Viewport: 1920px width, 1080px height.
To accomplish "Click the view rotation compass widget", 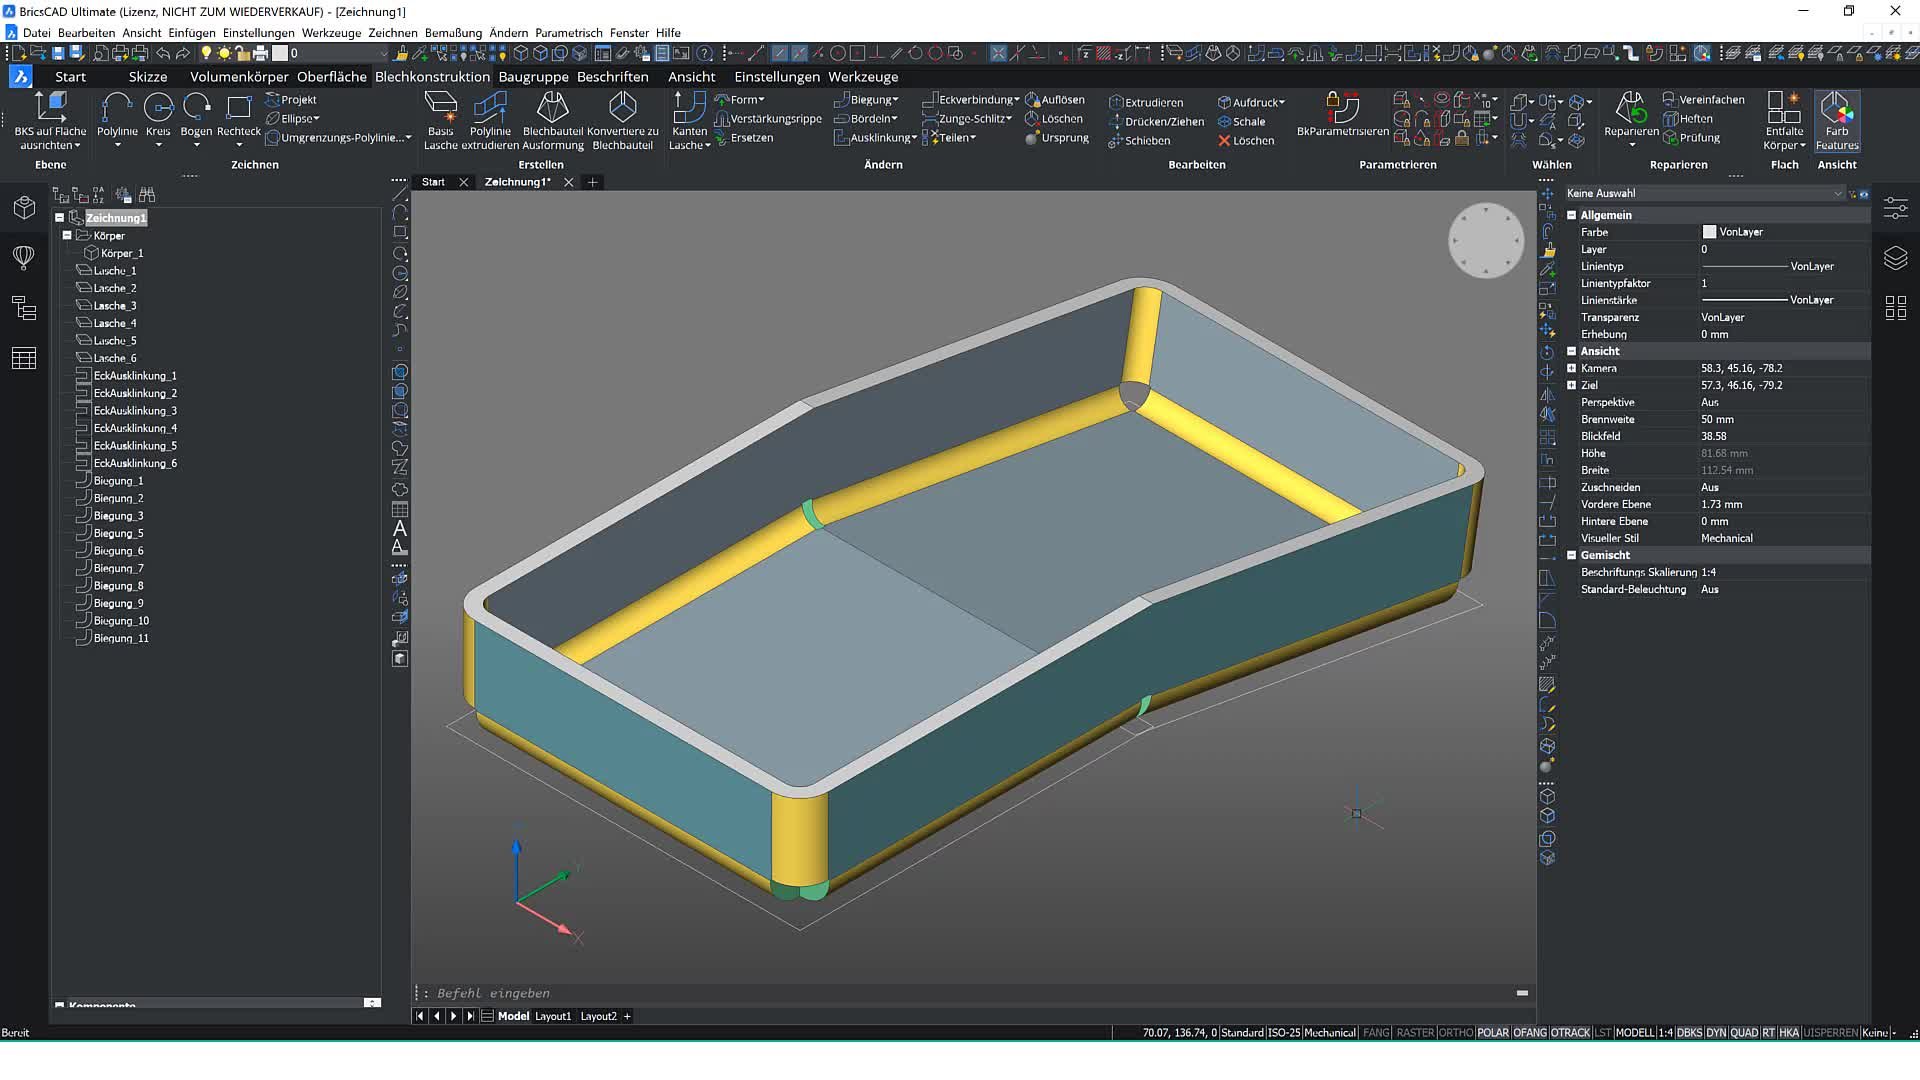I will click(1485, 241).
